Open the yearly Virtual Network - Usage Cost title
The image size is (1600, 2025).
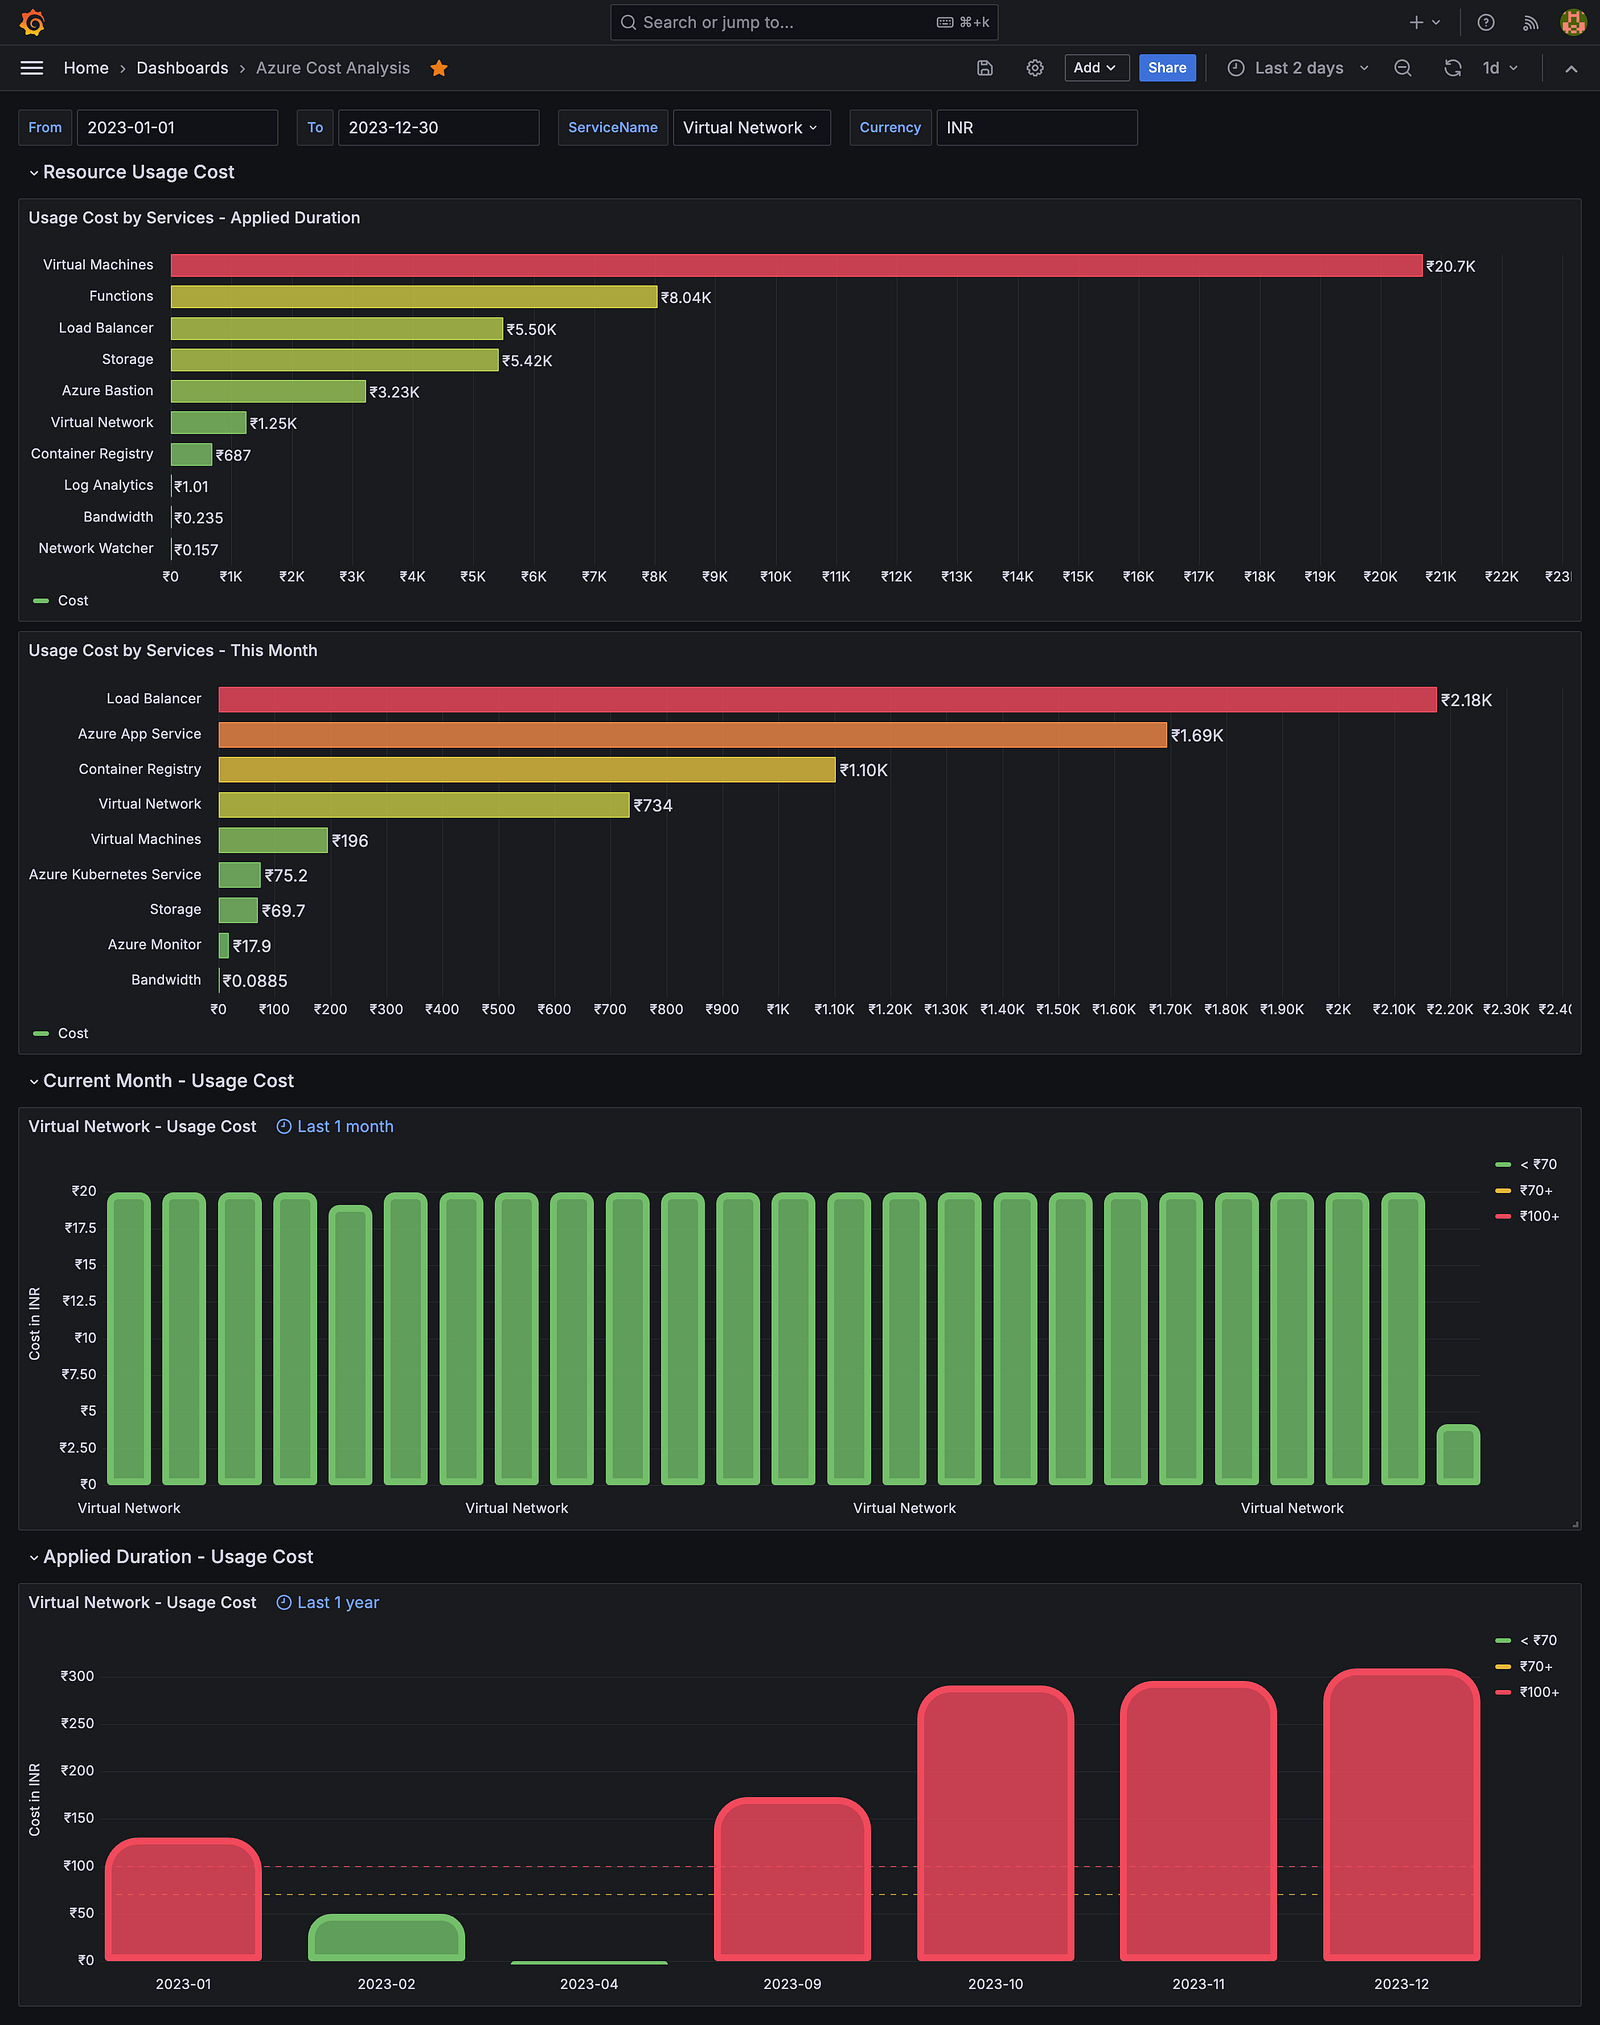[142, 1603]
